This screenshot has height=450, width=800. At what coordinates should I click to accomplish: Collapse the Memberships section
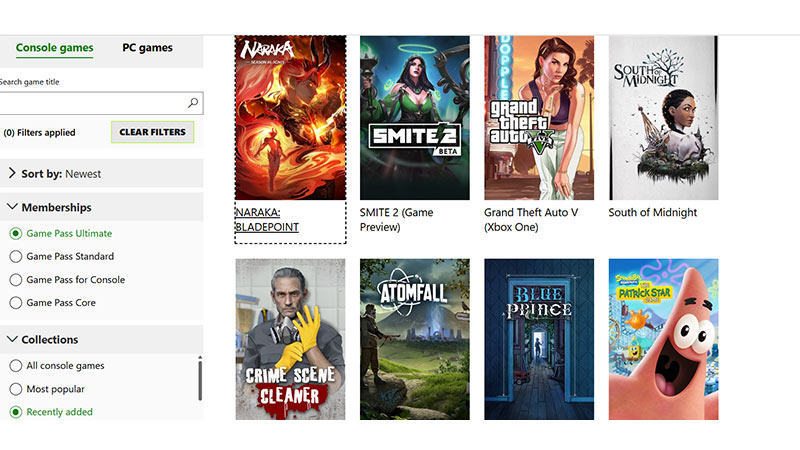102,207
